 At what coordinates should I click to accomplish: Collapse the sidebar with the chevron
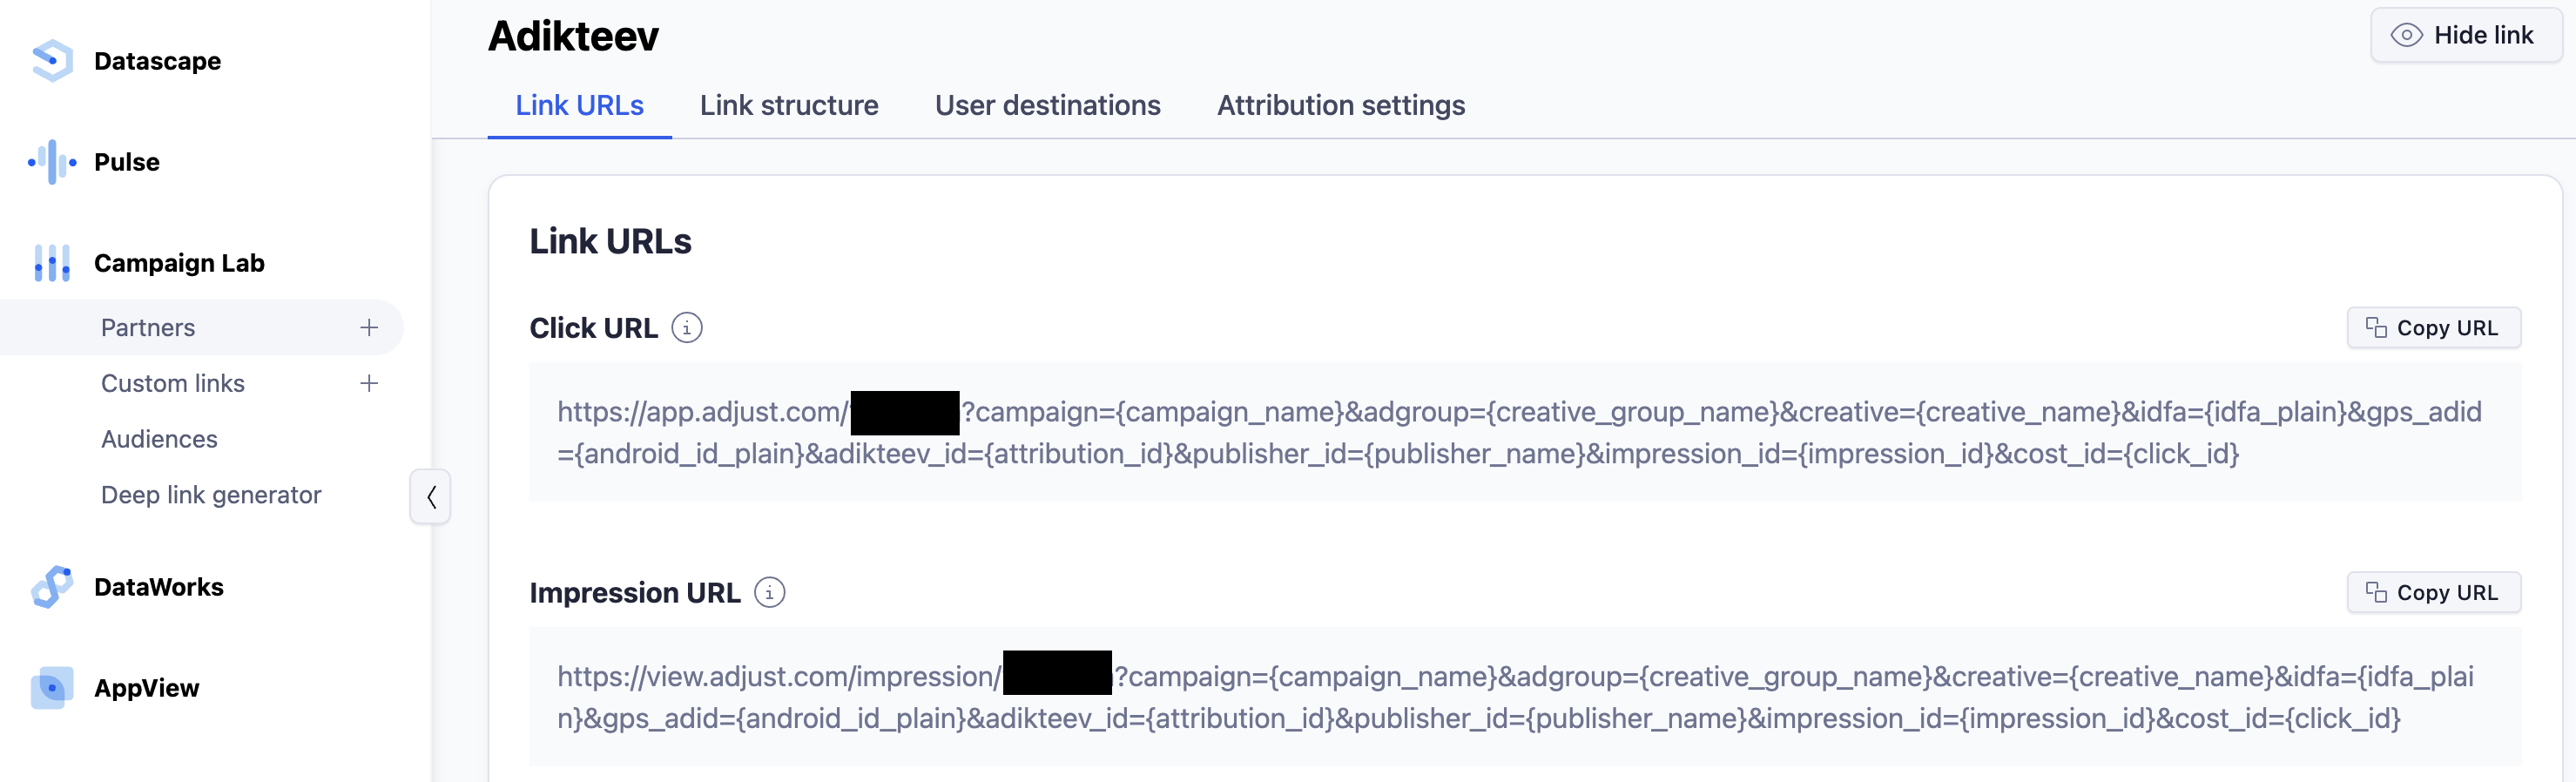pos(431,497)
